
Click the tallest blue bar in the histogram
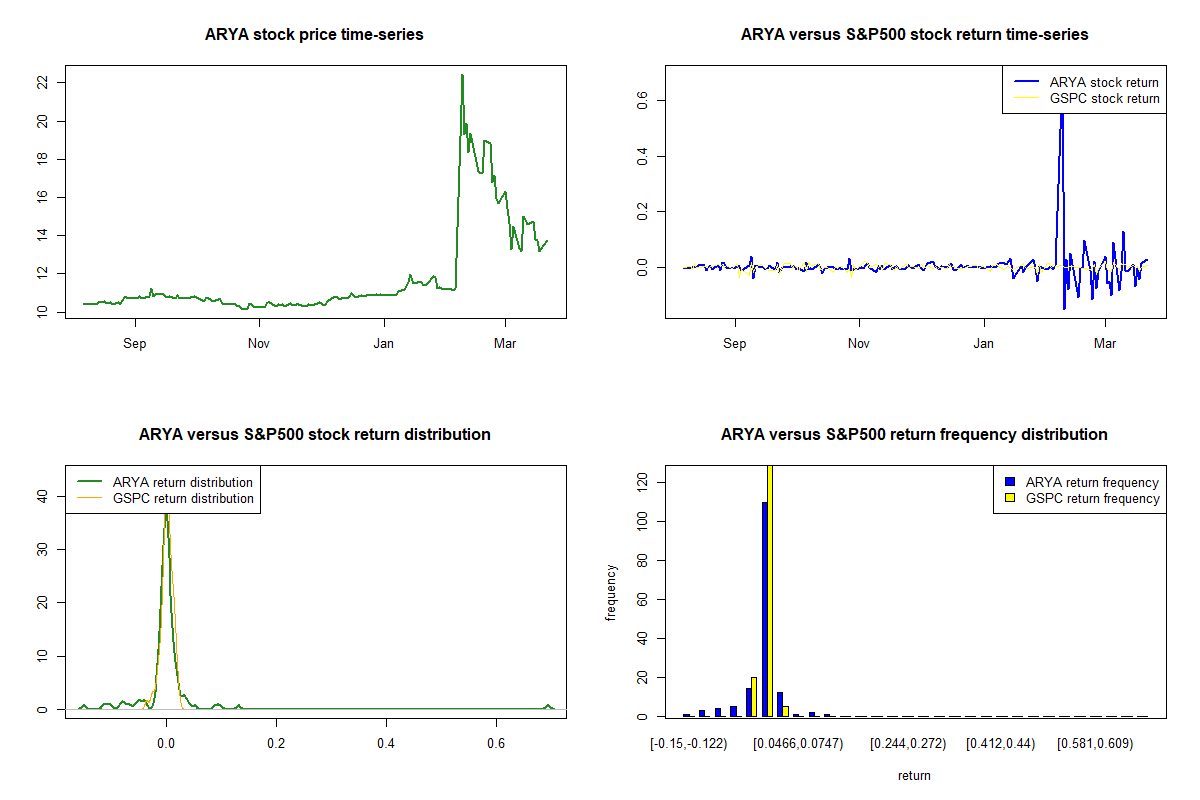pyautogui.click(x=764, y=608)
